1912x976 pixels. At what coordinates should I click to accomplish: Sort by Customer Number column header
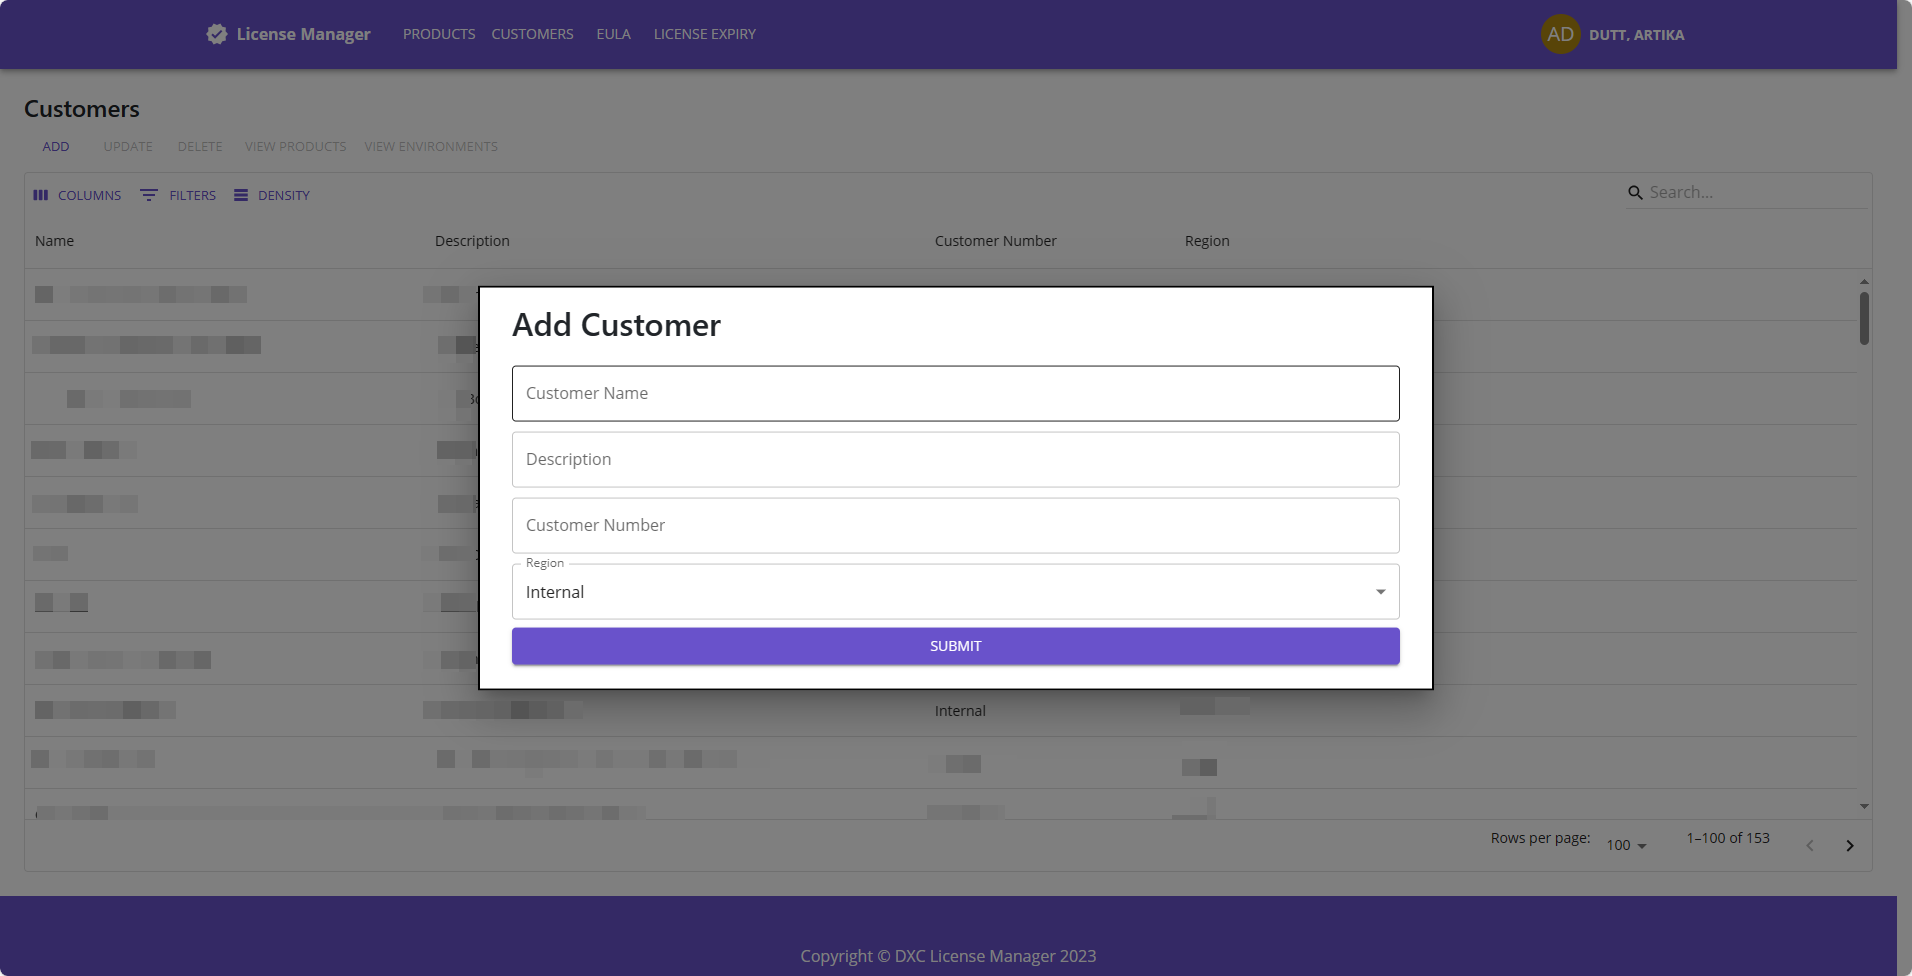point(995,241)
